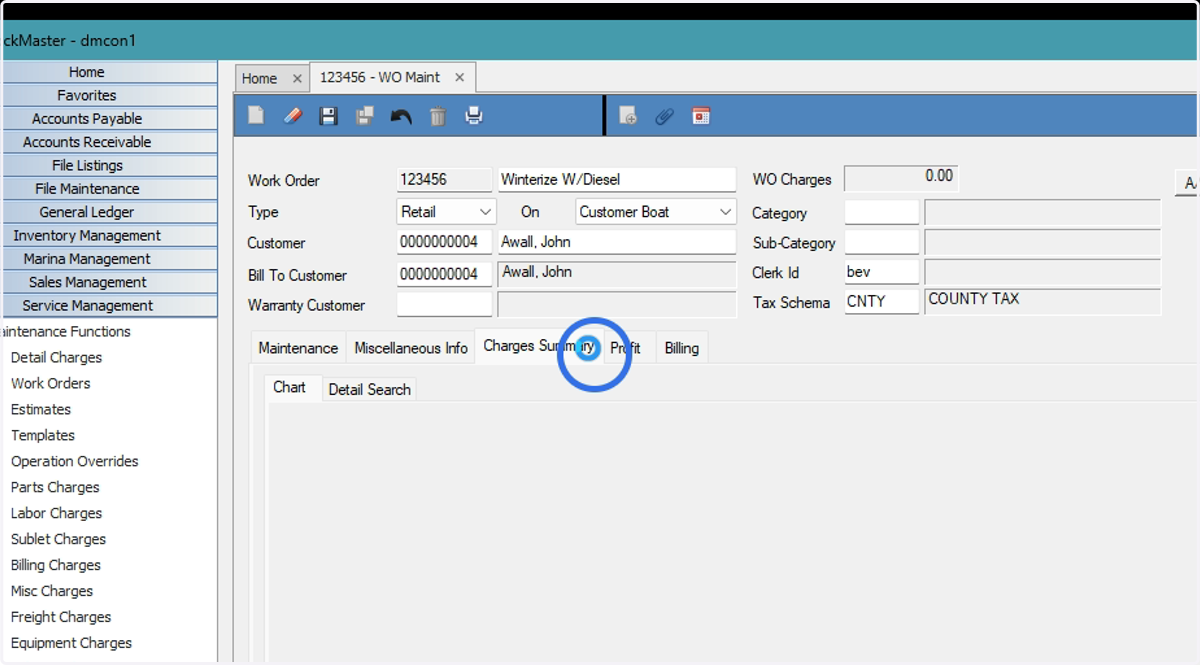
Task: Select Misc Charges in sidebar list
Action: 52,591
